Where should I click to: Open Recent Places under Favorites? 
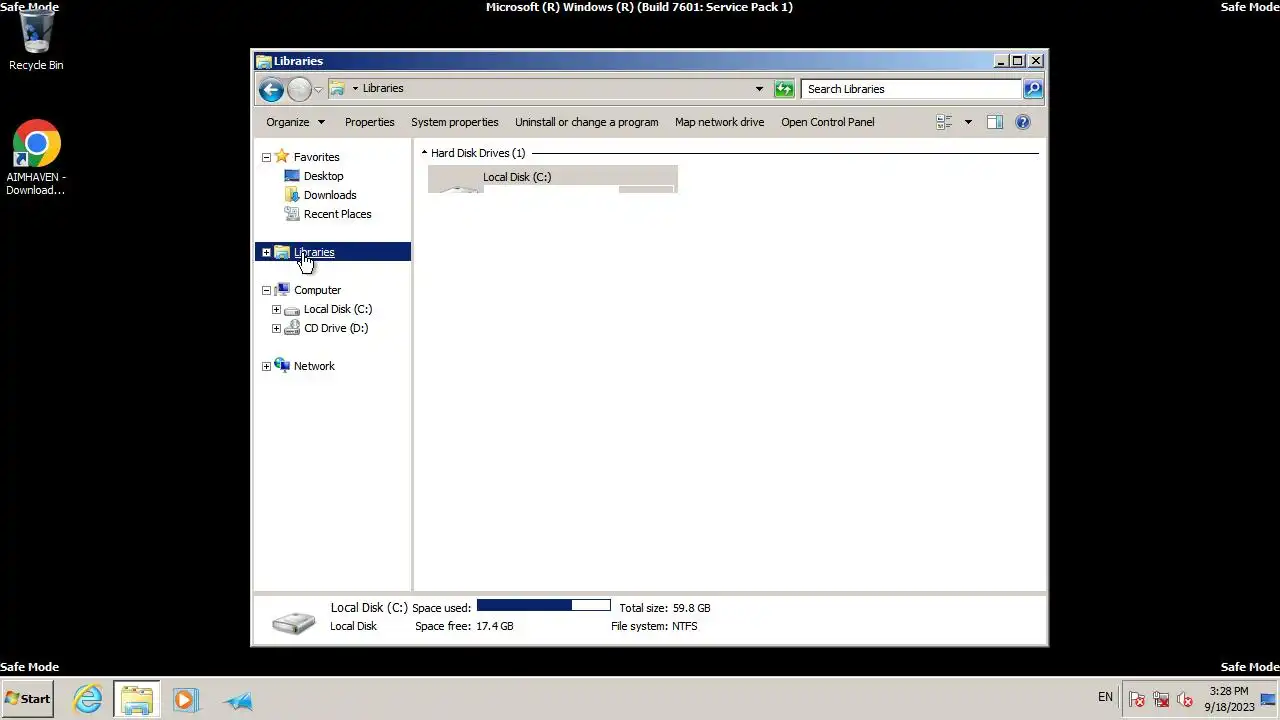point(338,214)
